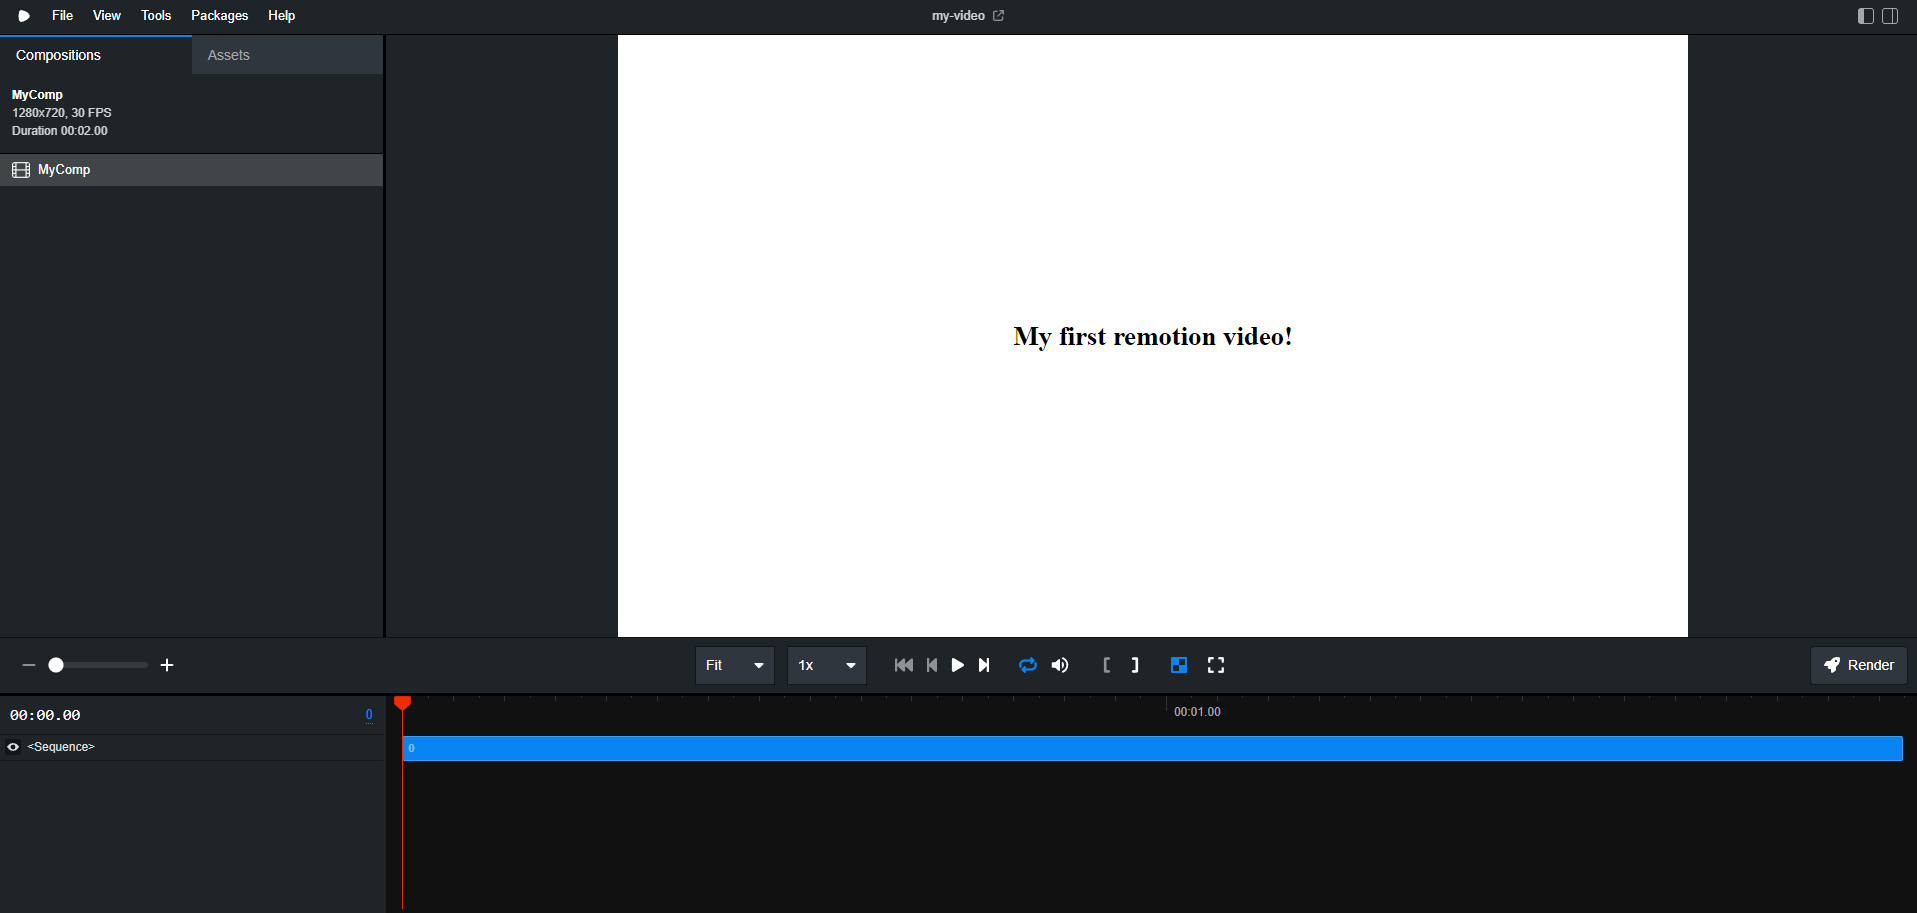Step back one frame

tap(932, 665)
